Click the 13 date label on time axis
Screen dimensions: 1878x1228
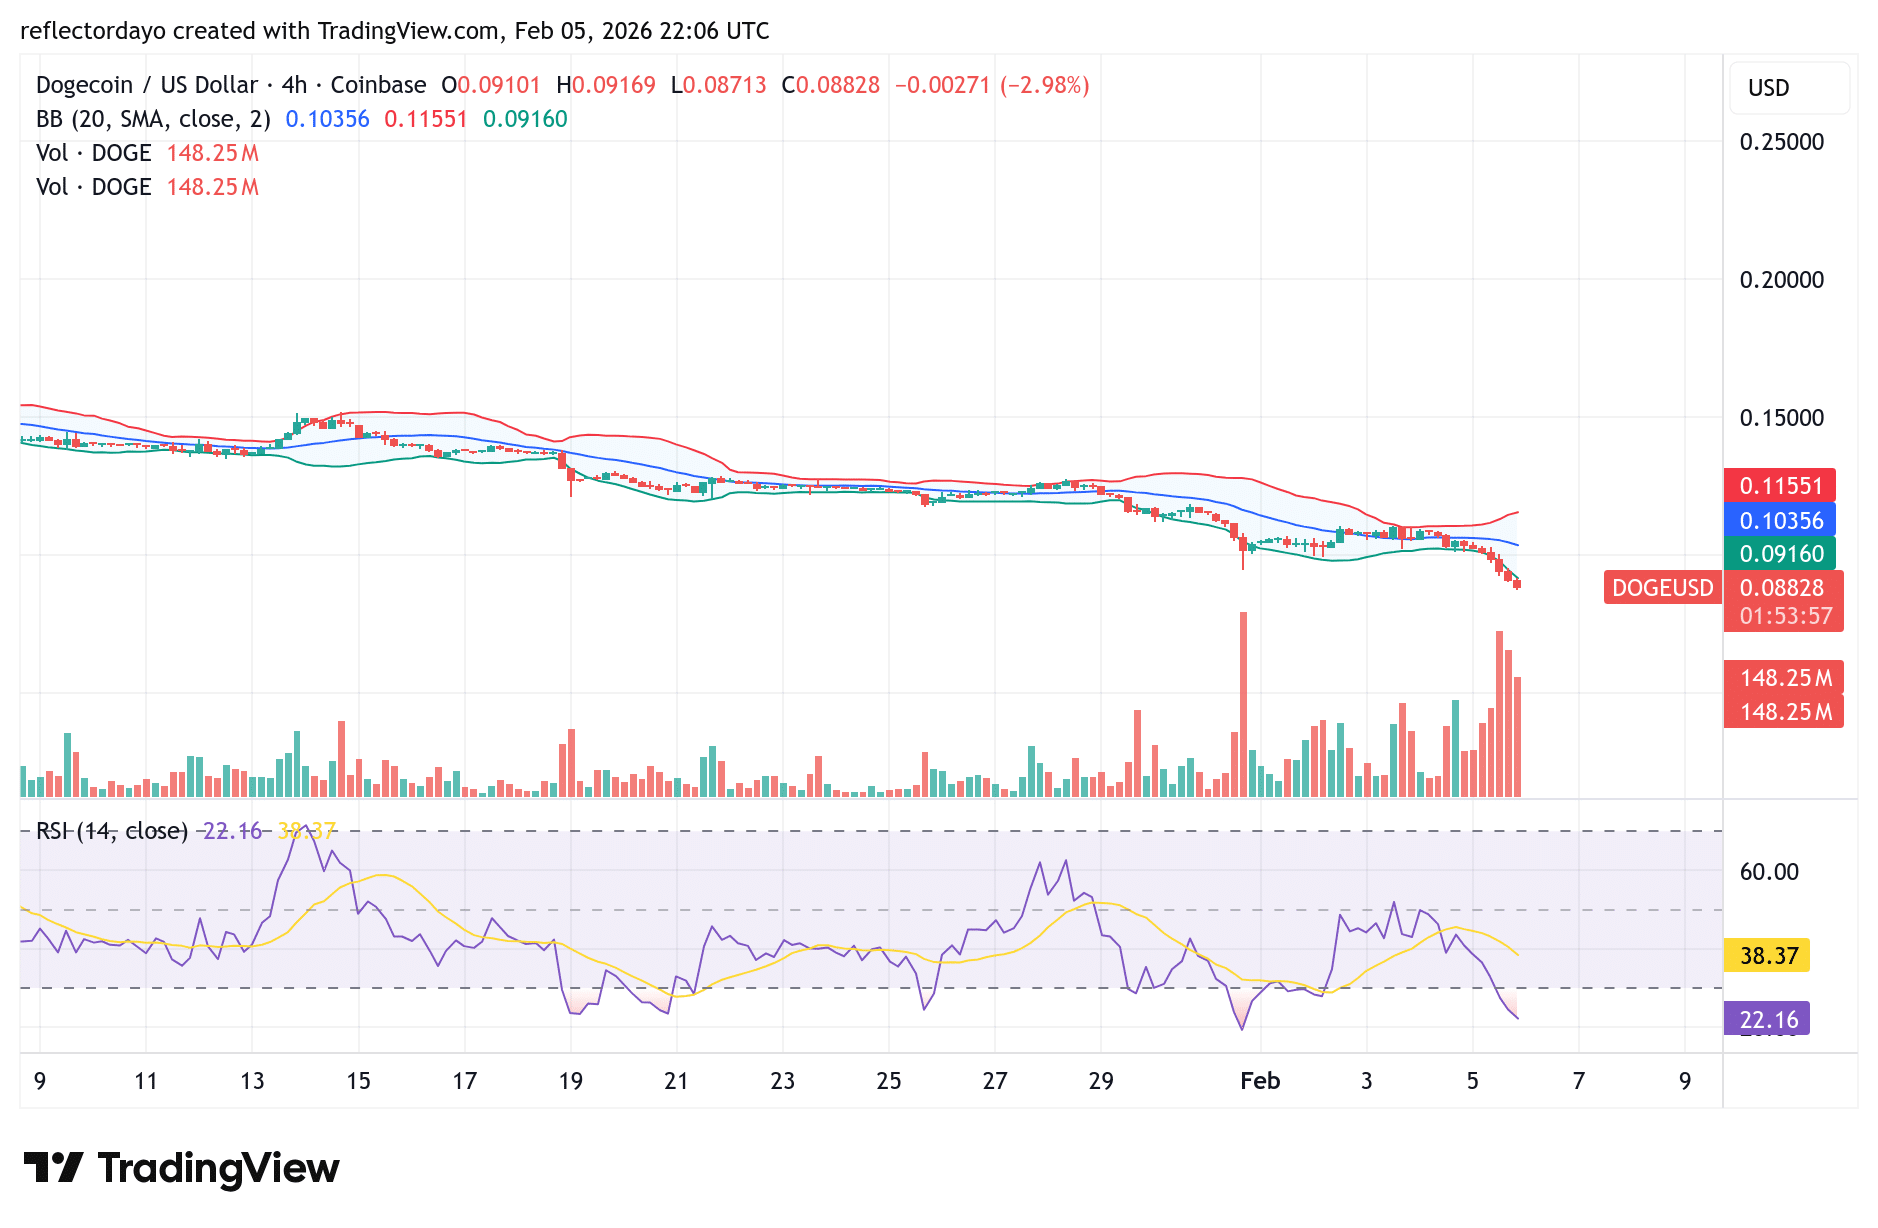point(252,1081)
